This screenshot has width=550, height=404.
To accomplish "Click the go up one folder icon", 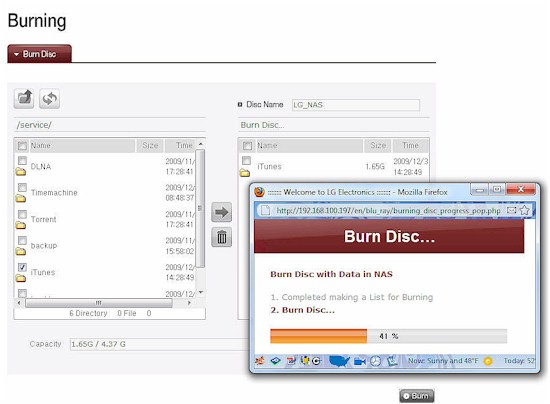I will click(x=24, y=98).
